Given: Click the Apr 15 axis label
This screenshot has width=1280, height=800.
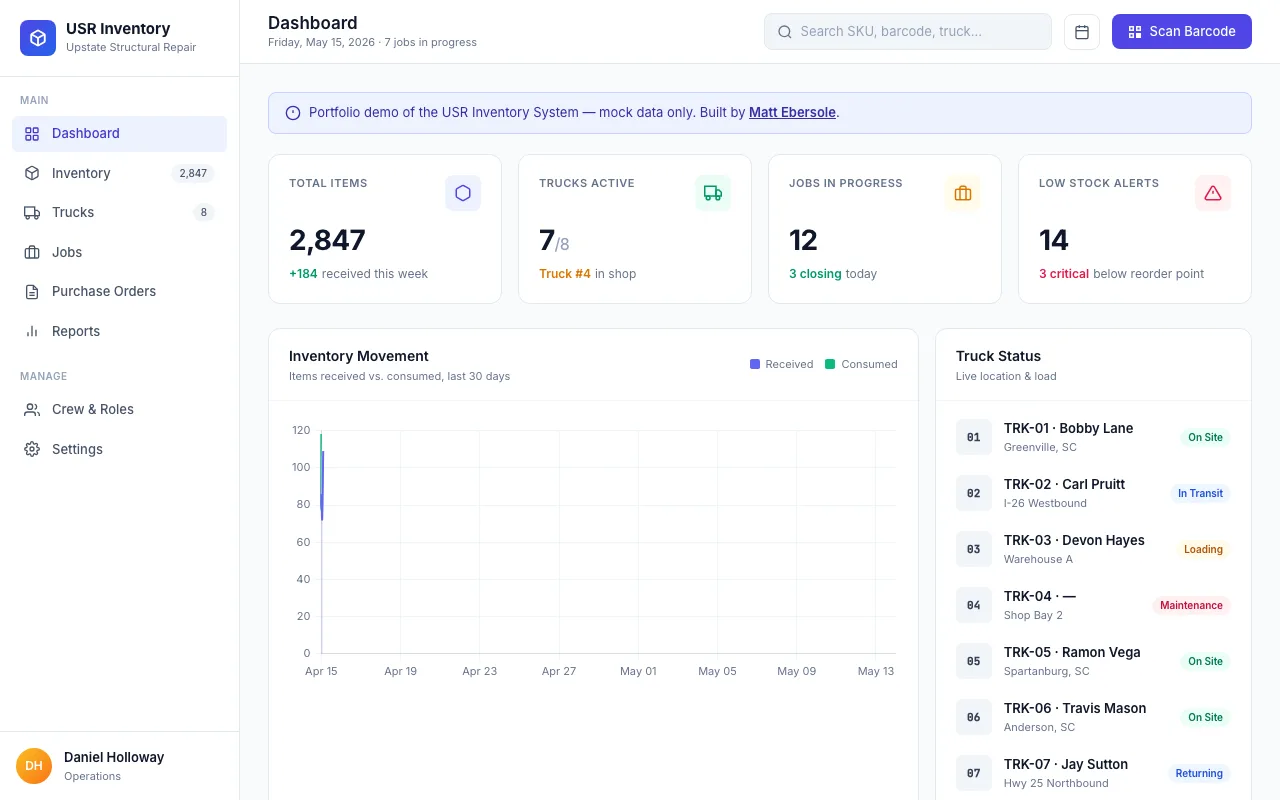Looking at the screenshot, I should (321, 671).
